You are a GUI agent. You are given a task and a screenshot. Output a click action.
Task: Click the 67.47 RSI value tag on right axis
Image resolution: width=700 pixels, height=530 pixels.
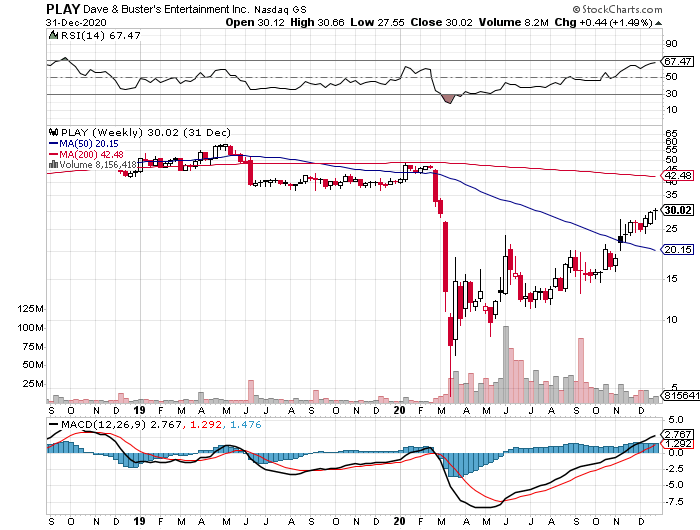pos(678,61)
